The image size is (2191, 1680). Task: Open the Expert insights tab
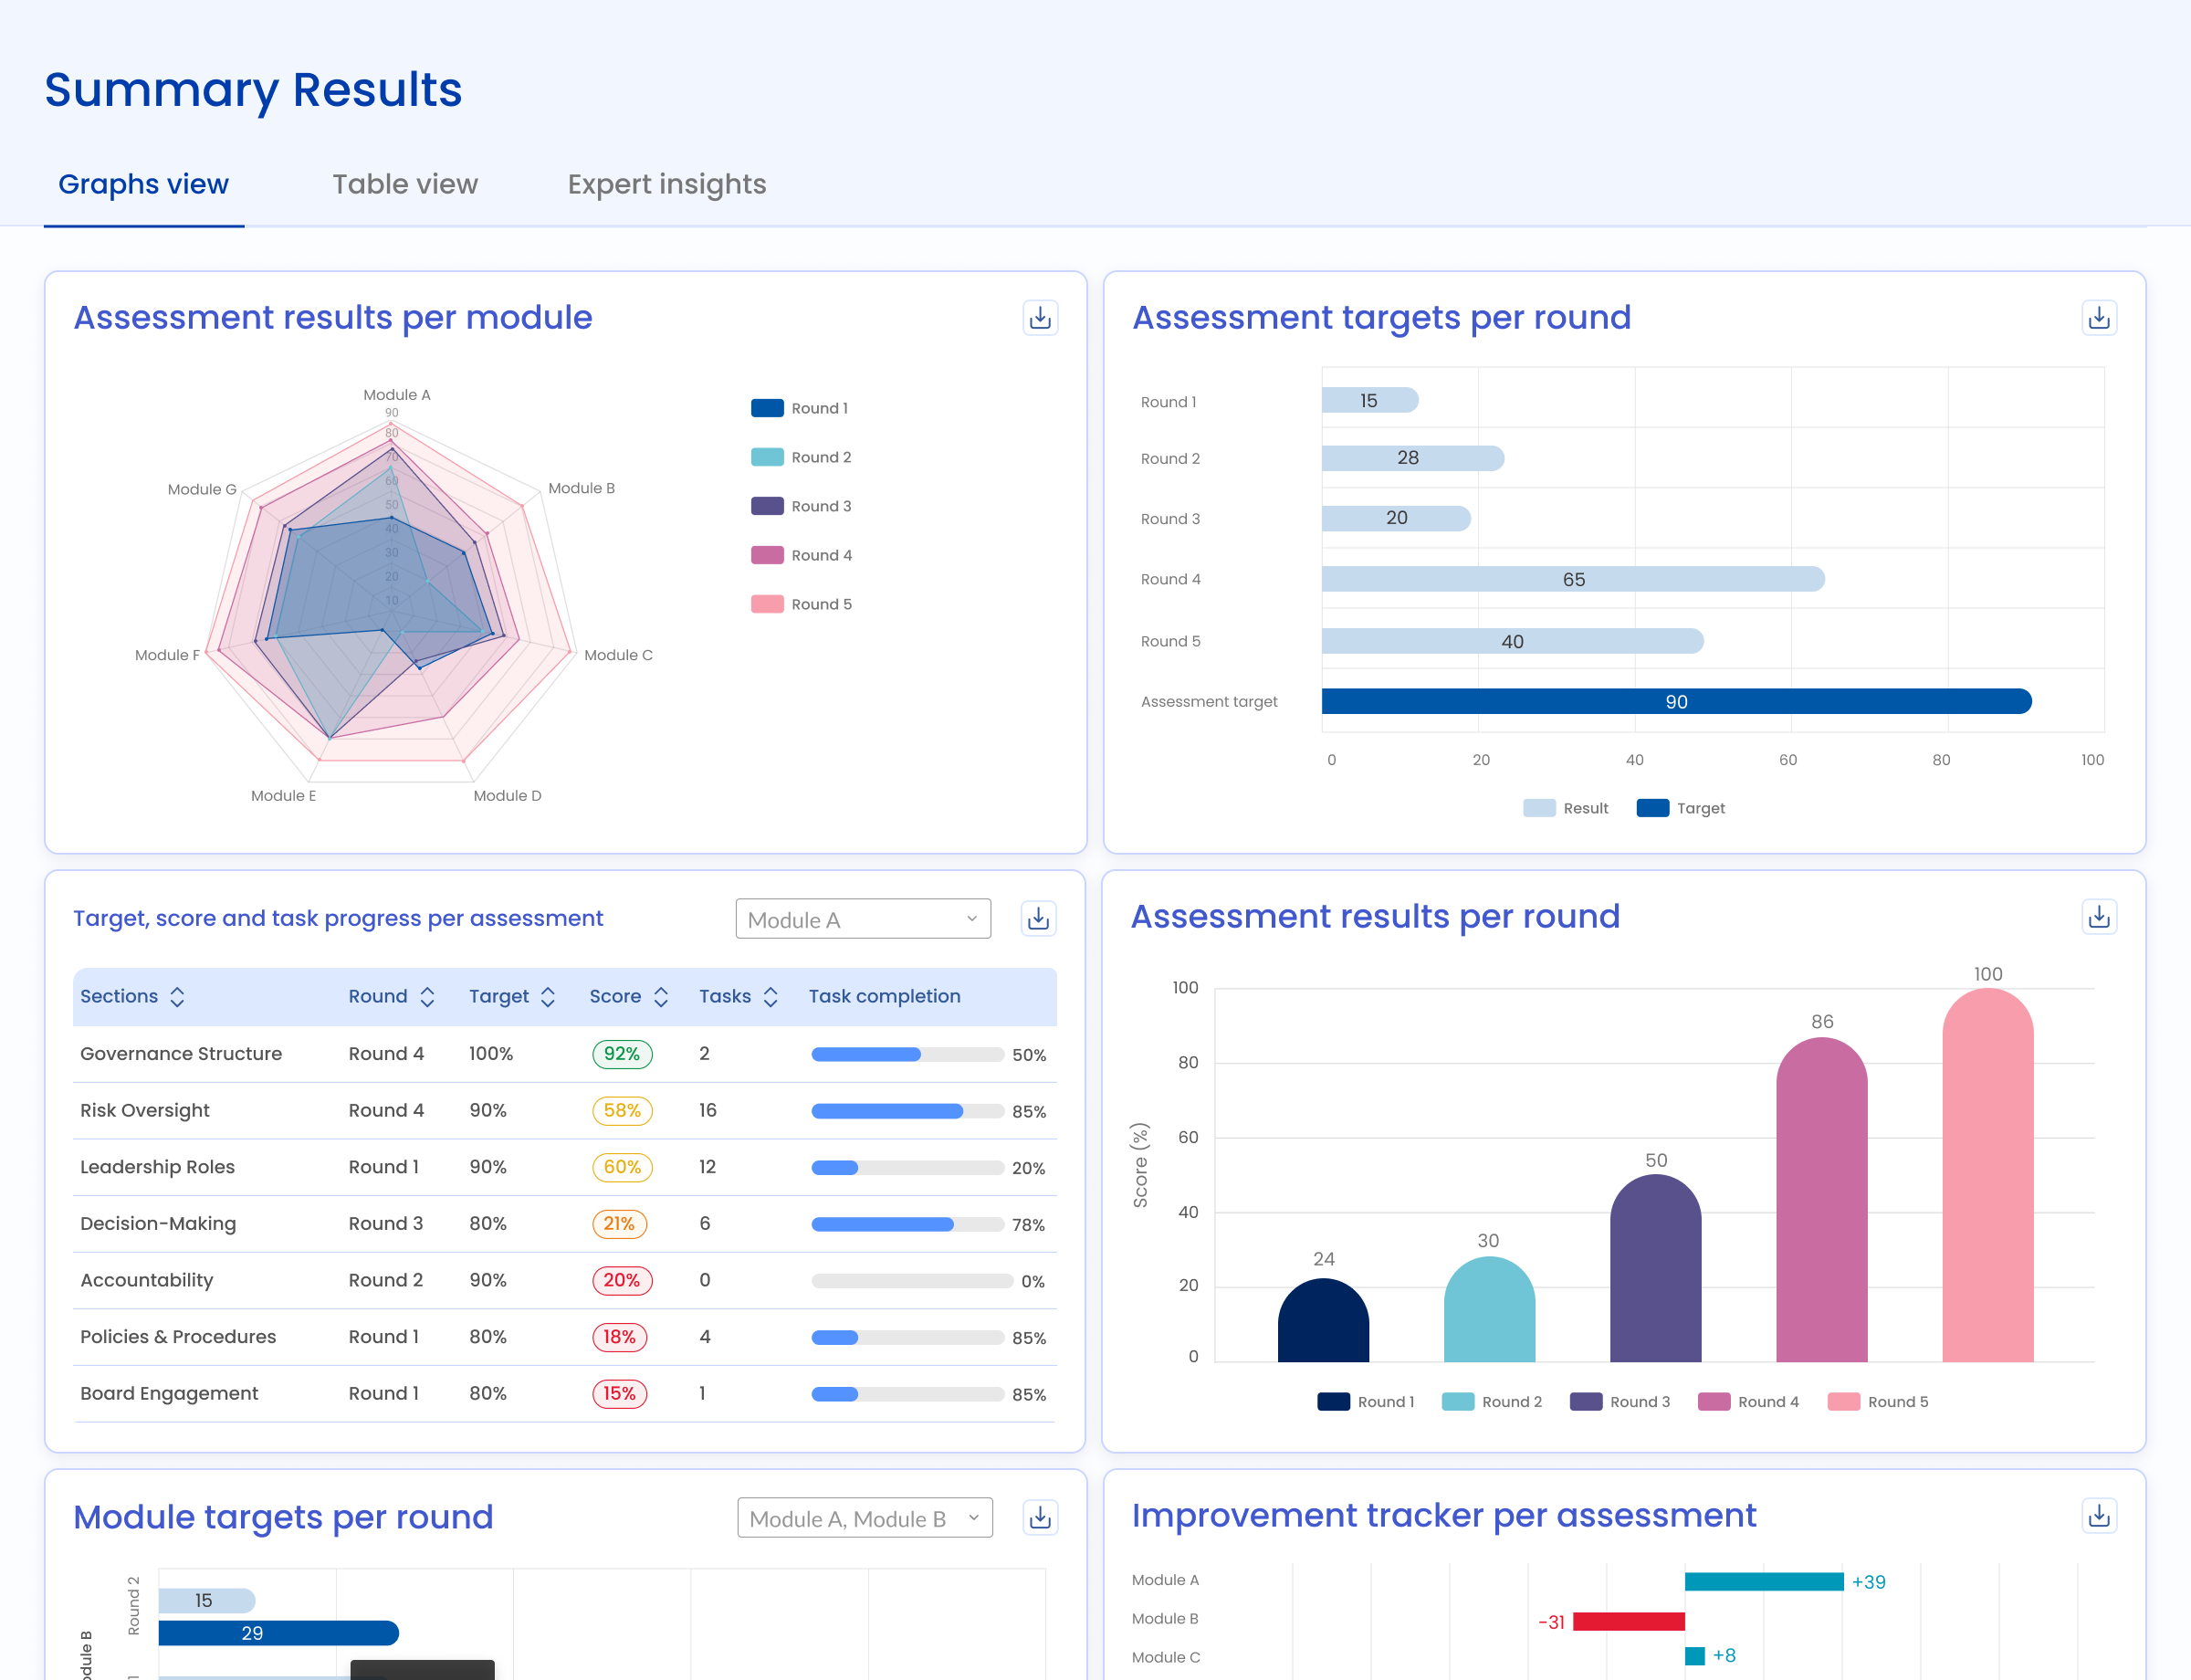coord(667,184)
